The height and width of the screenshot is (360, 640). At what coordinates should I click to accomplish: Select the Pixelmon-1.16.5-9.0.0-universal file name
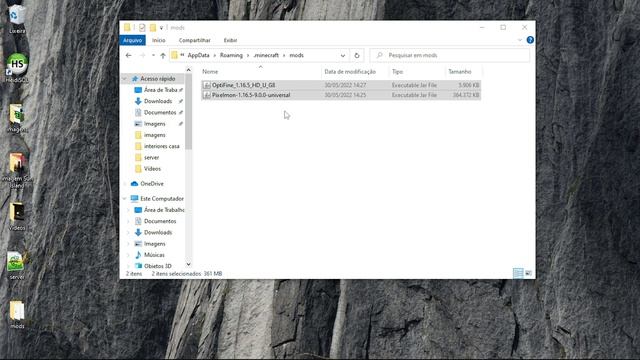[x=251, y=95]
